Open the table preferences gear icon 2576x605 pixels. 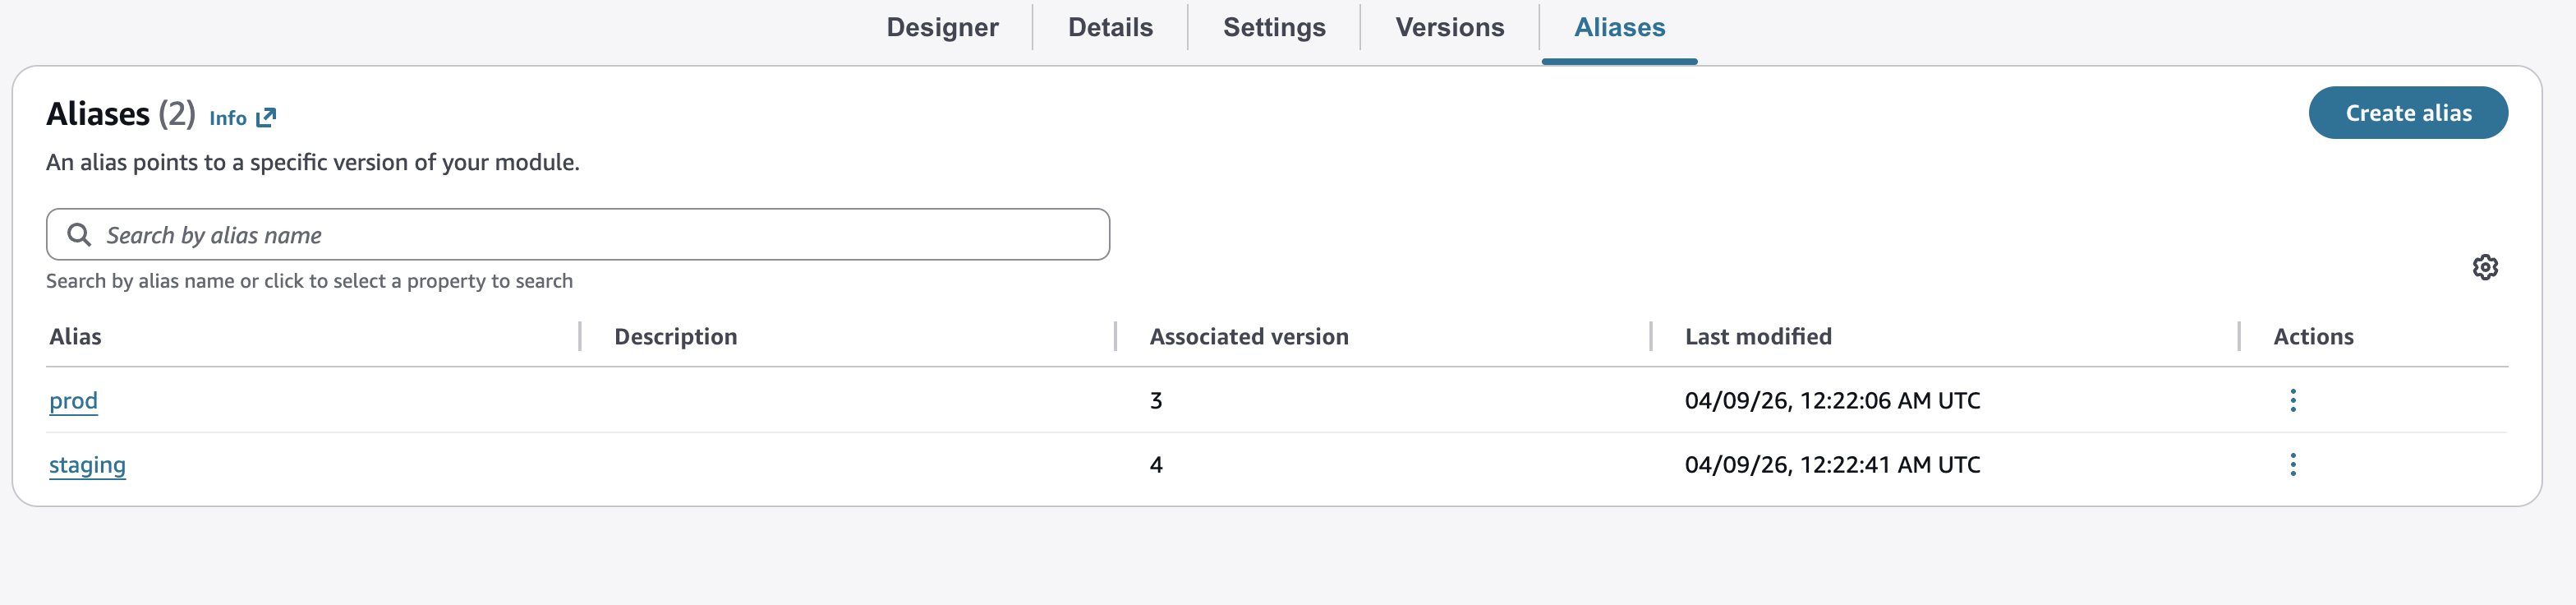tap(2485, 267)
